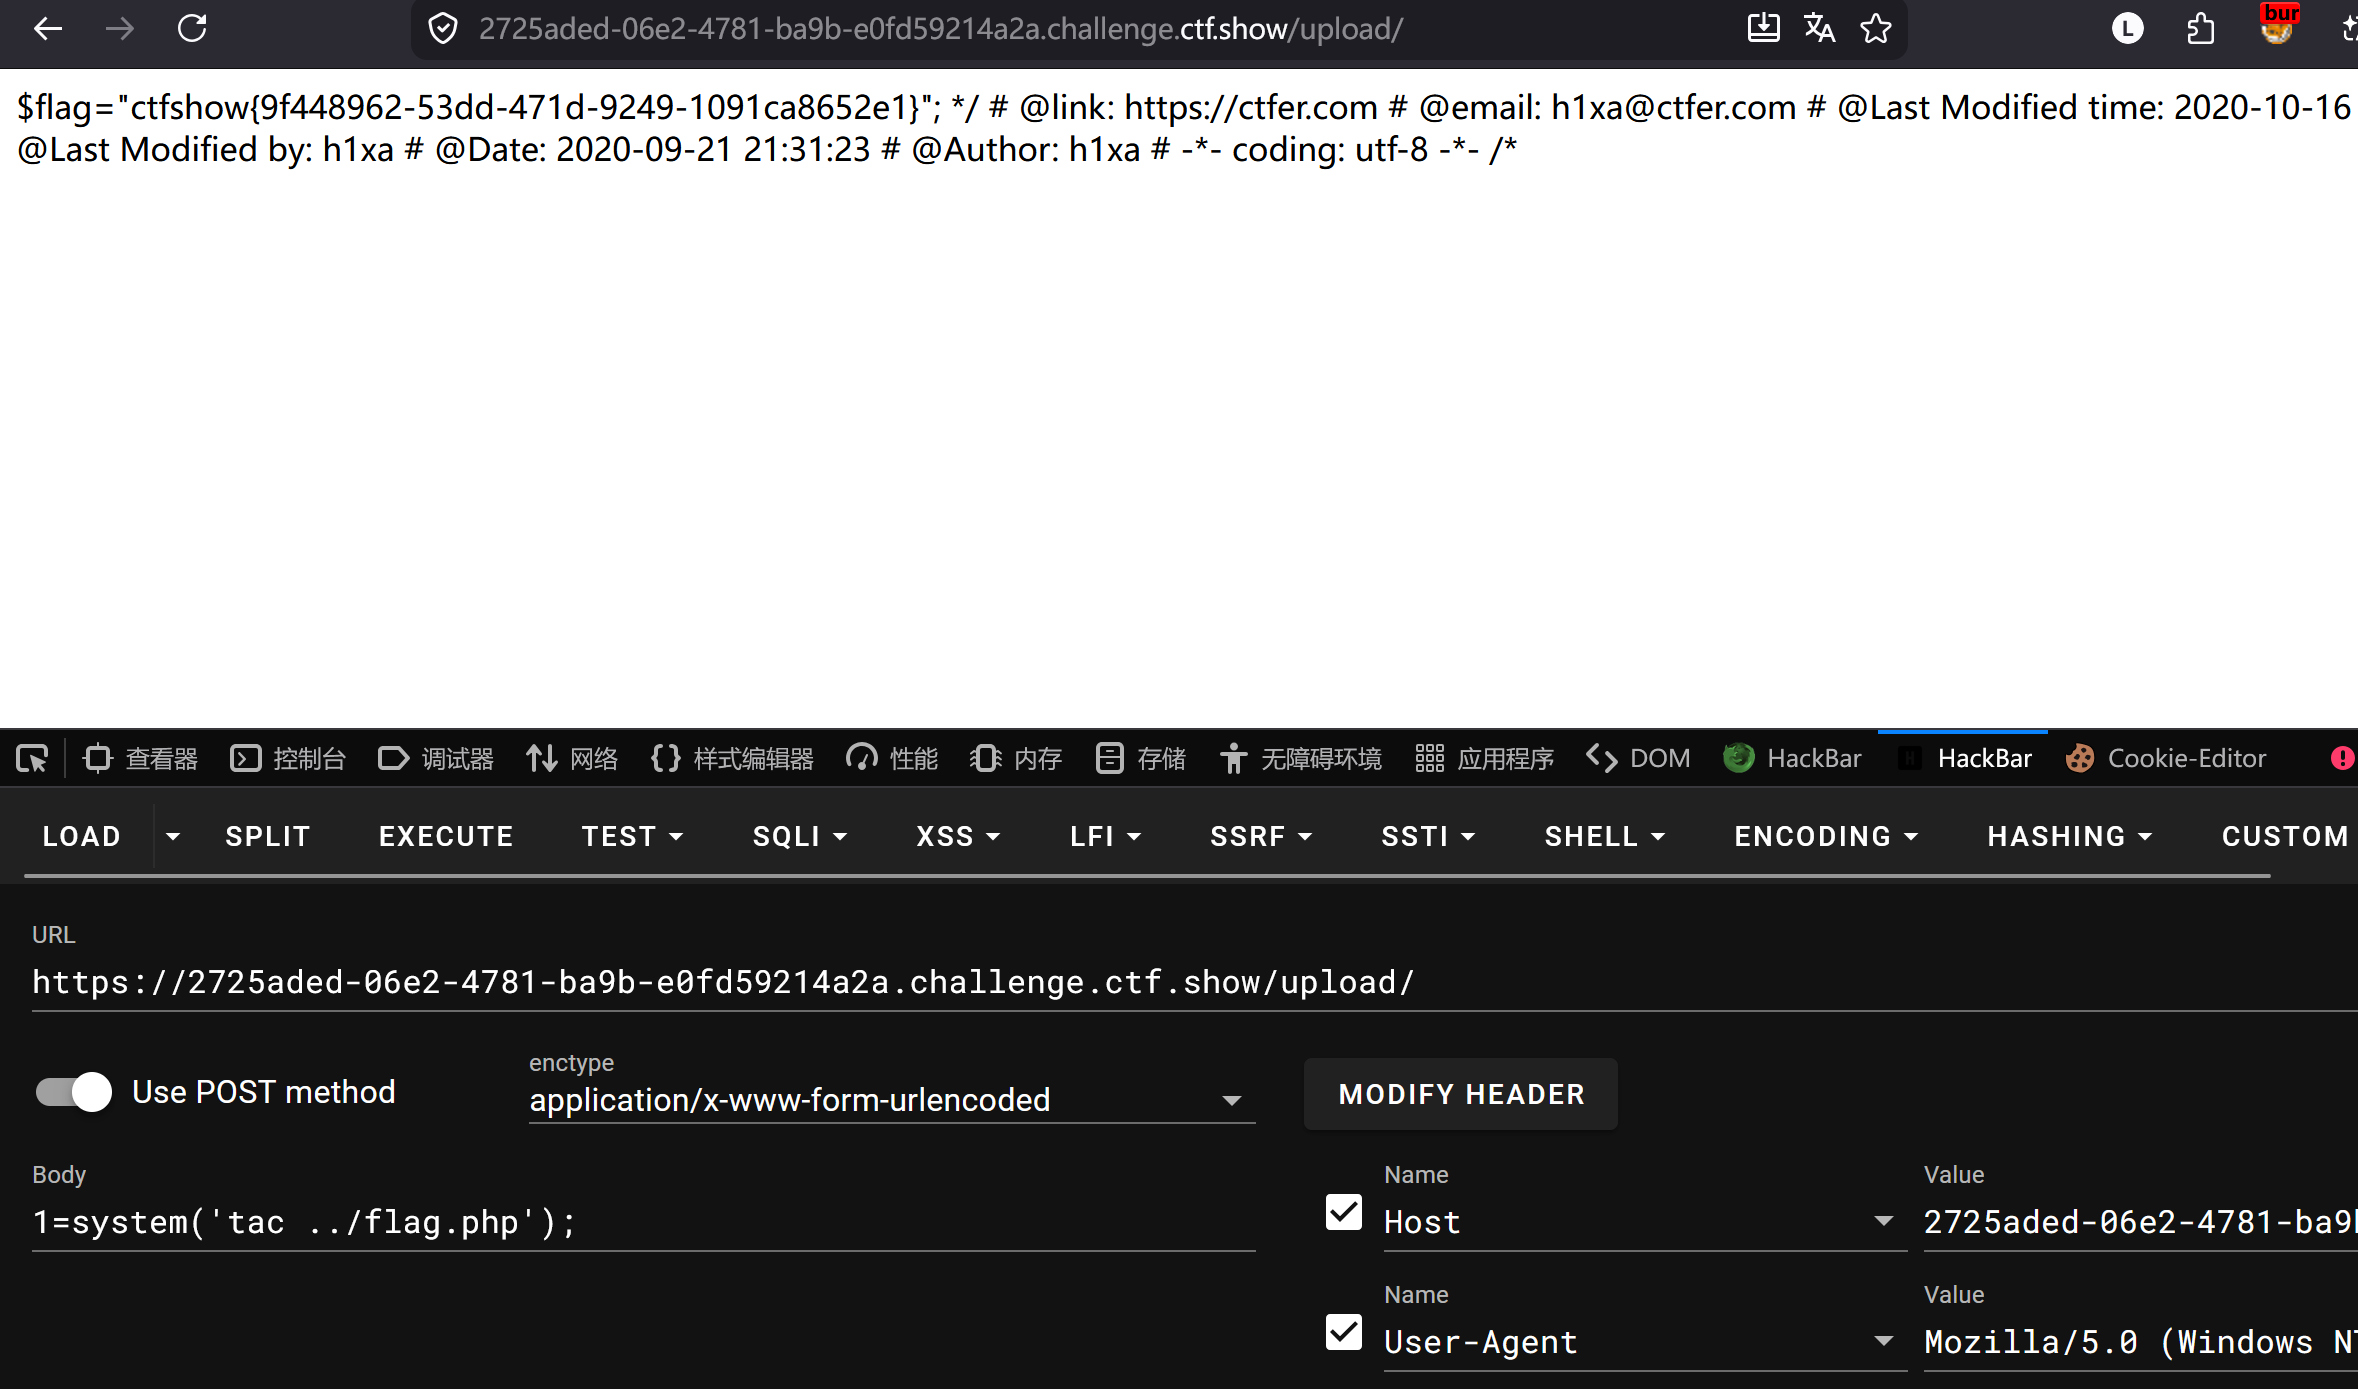Activate the element picker tool
2358x1389 pixels.
[x=32, y=759]
